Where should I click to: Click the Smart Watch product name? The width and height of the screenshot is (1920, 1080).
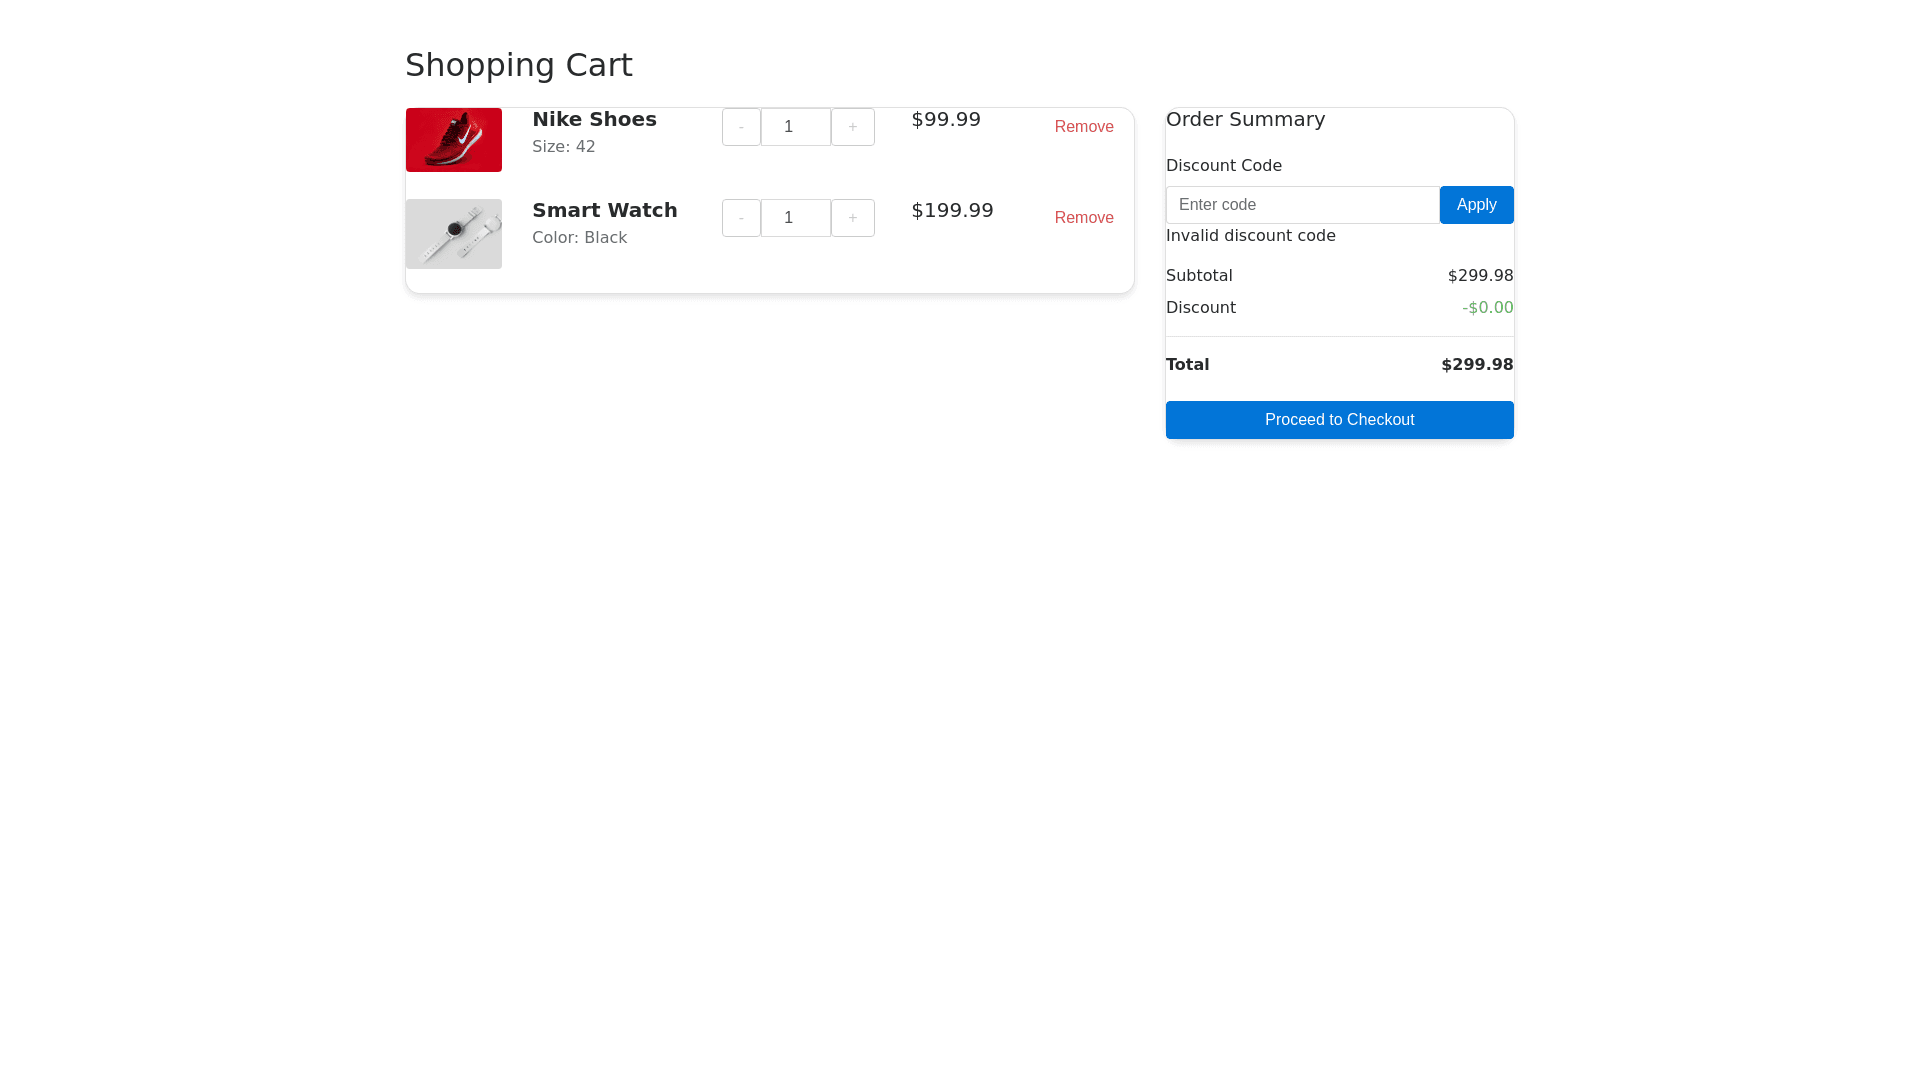pyautogui.click(x=604, y=210)
